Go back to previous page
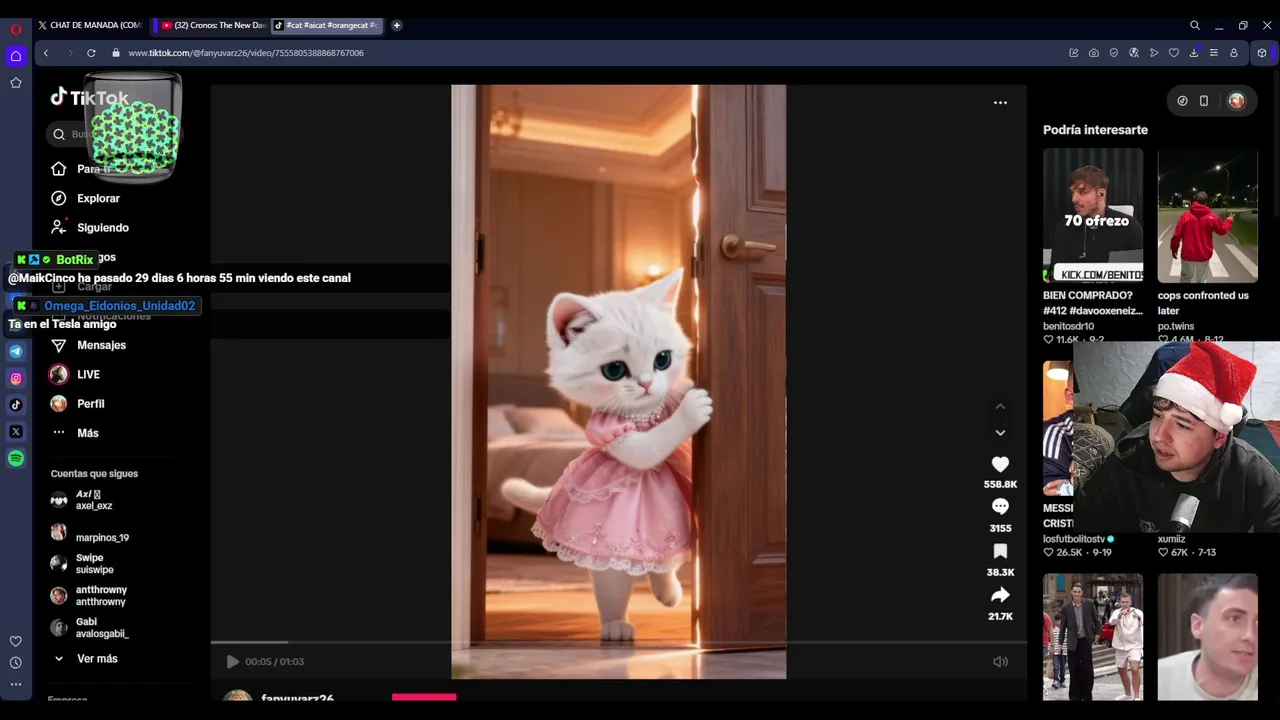Screen dimensions: 1280x720 46,53
